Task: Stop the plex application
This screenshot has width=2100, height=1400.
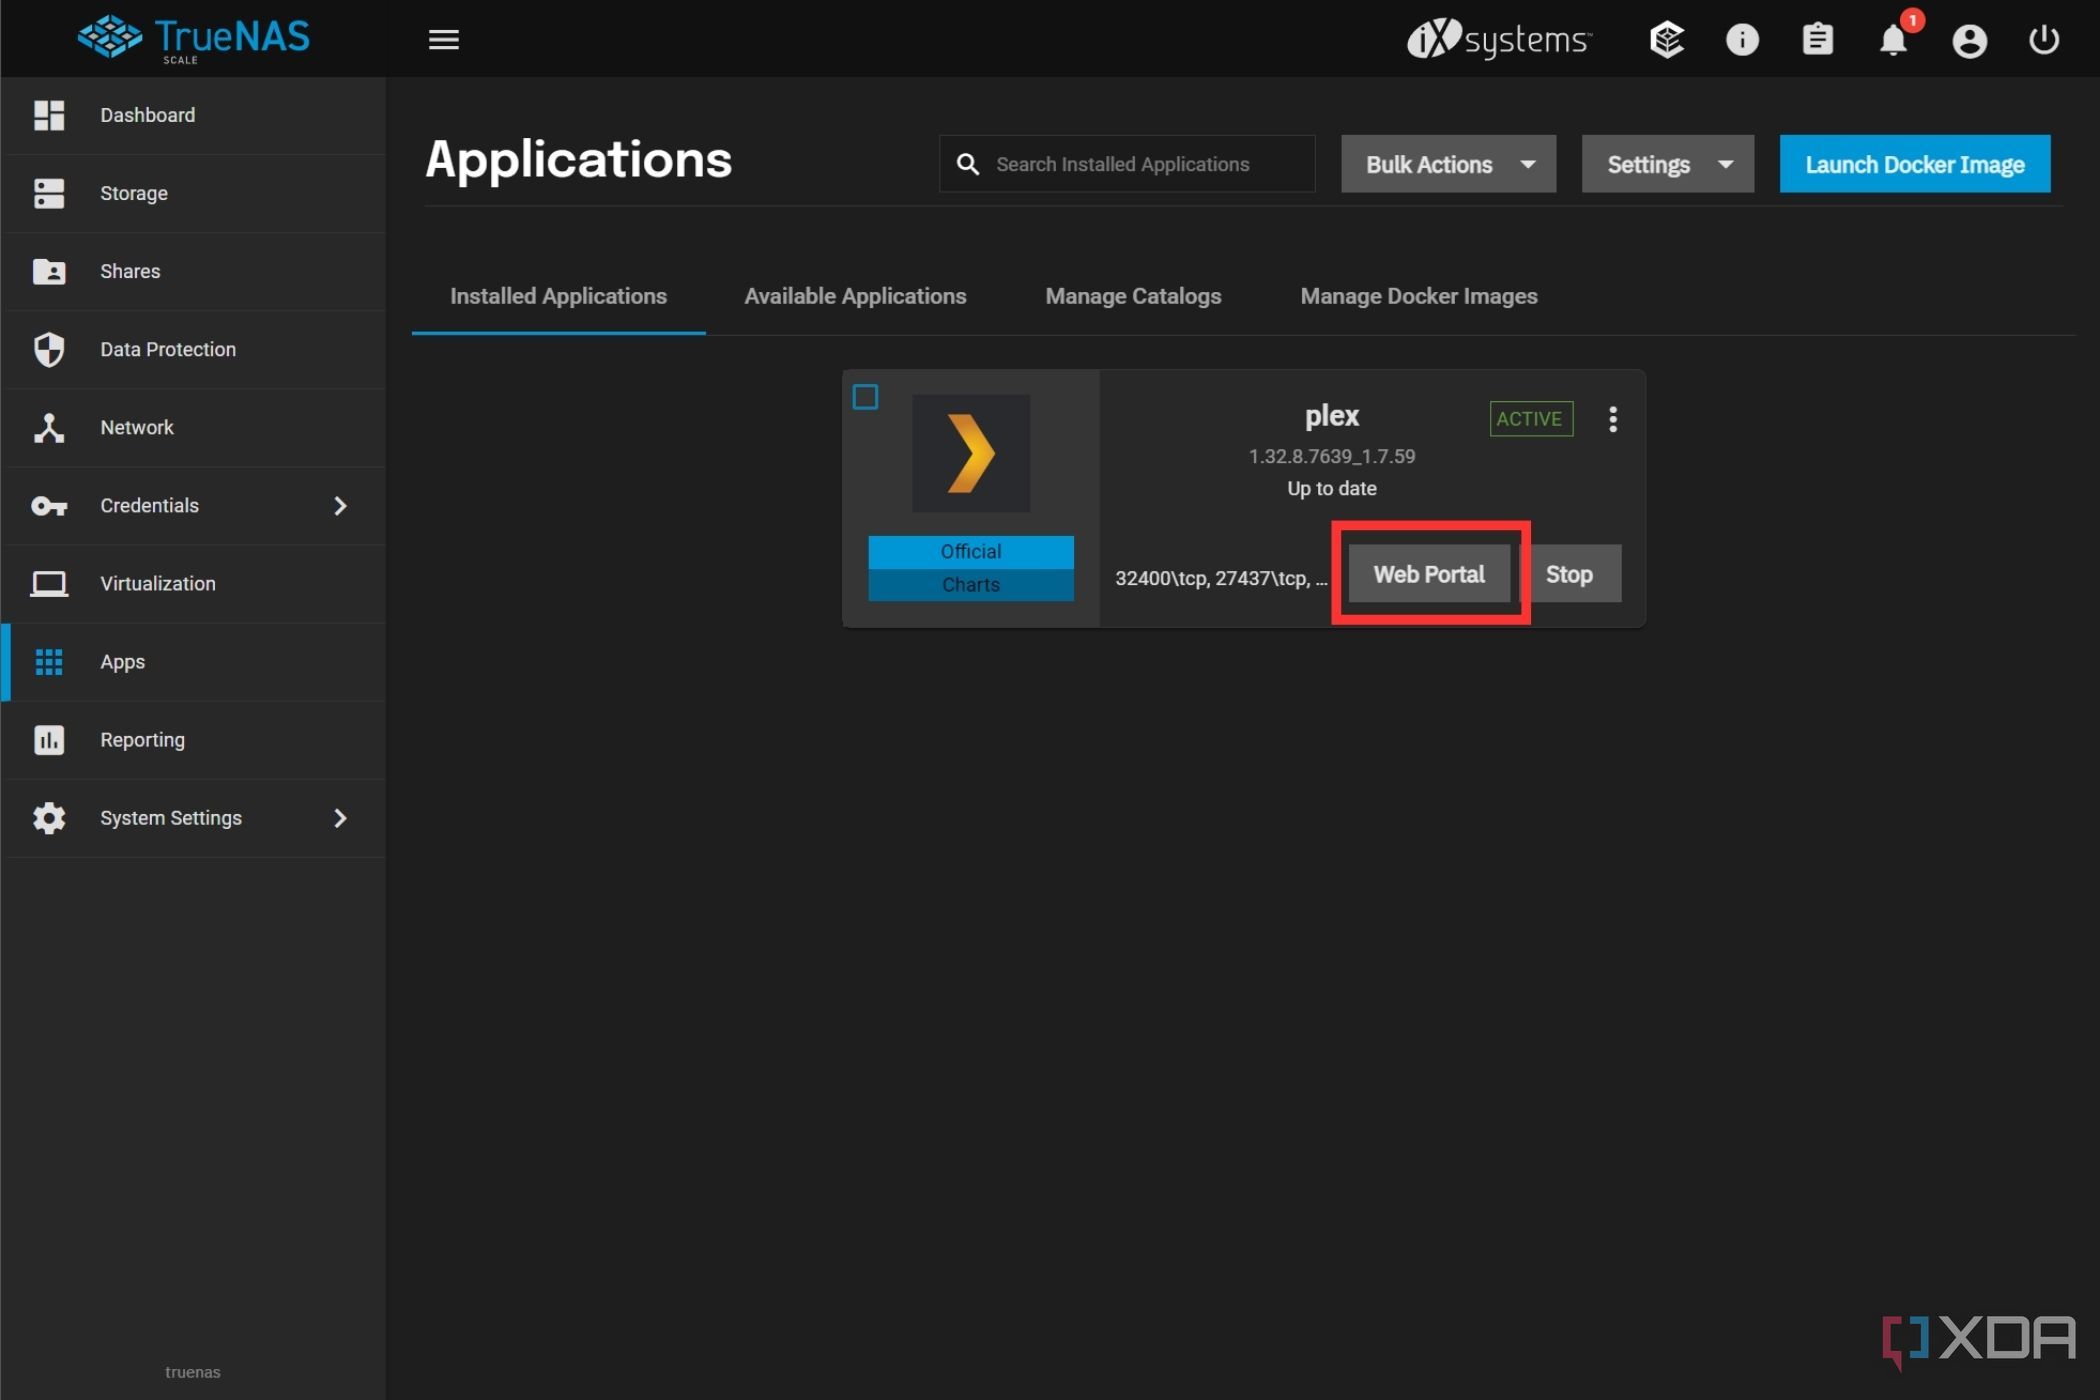Action: pos(1569,574)
